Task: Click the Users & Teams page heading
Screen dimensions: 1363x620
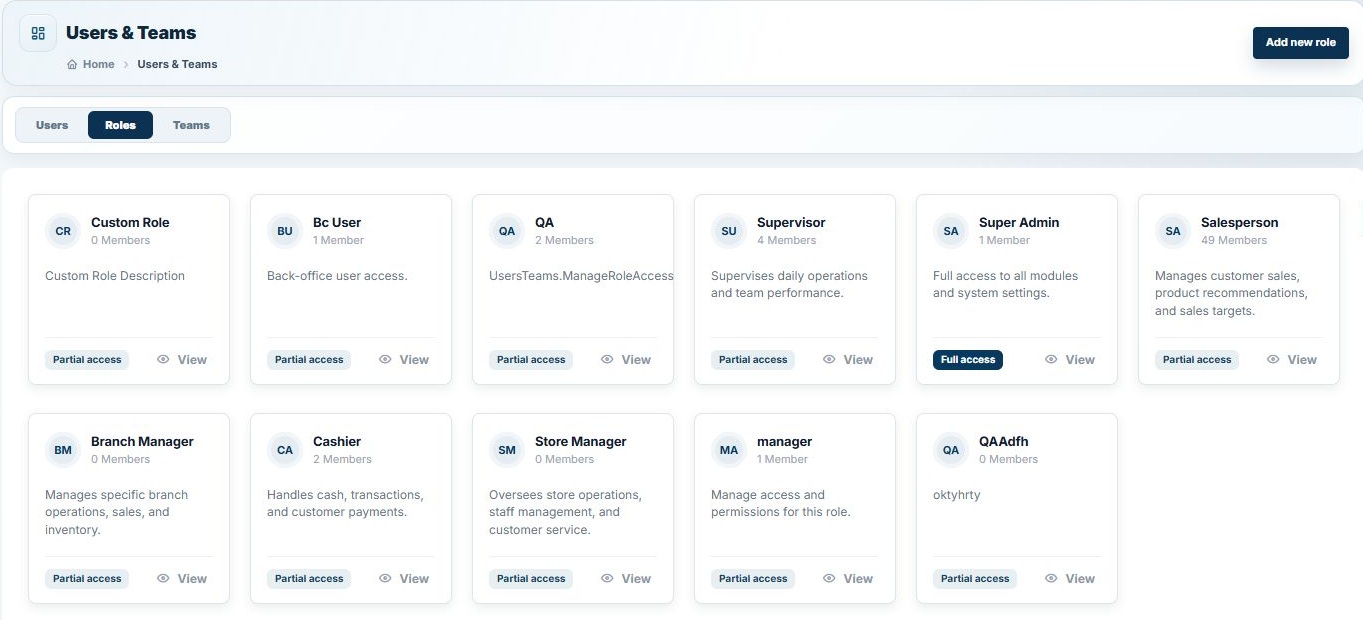Action: (131, 33)
